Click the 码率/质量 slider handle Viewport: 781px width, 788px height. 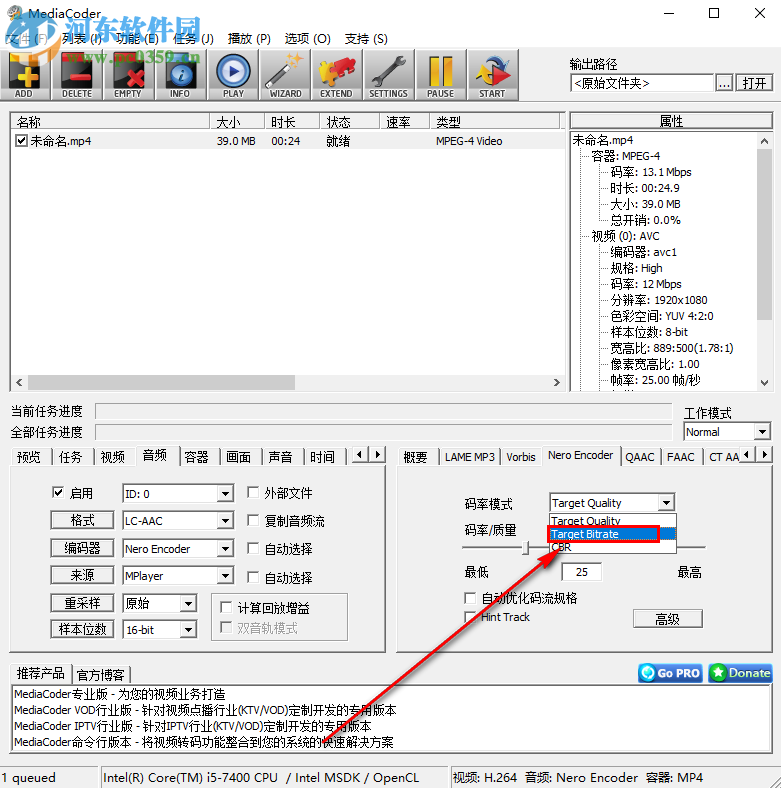click(525, 547)
